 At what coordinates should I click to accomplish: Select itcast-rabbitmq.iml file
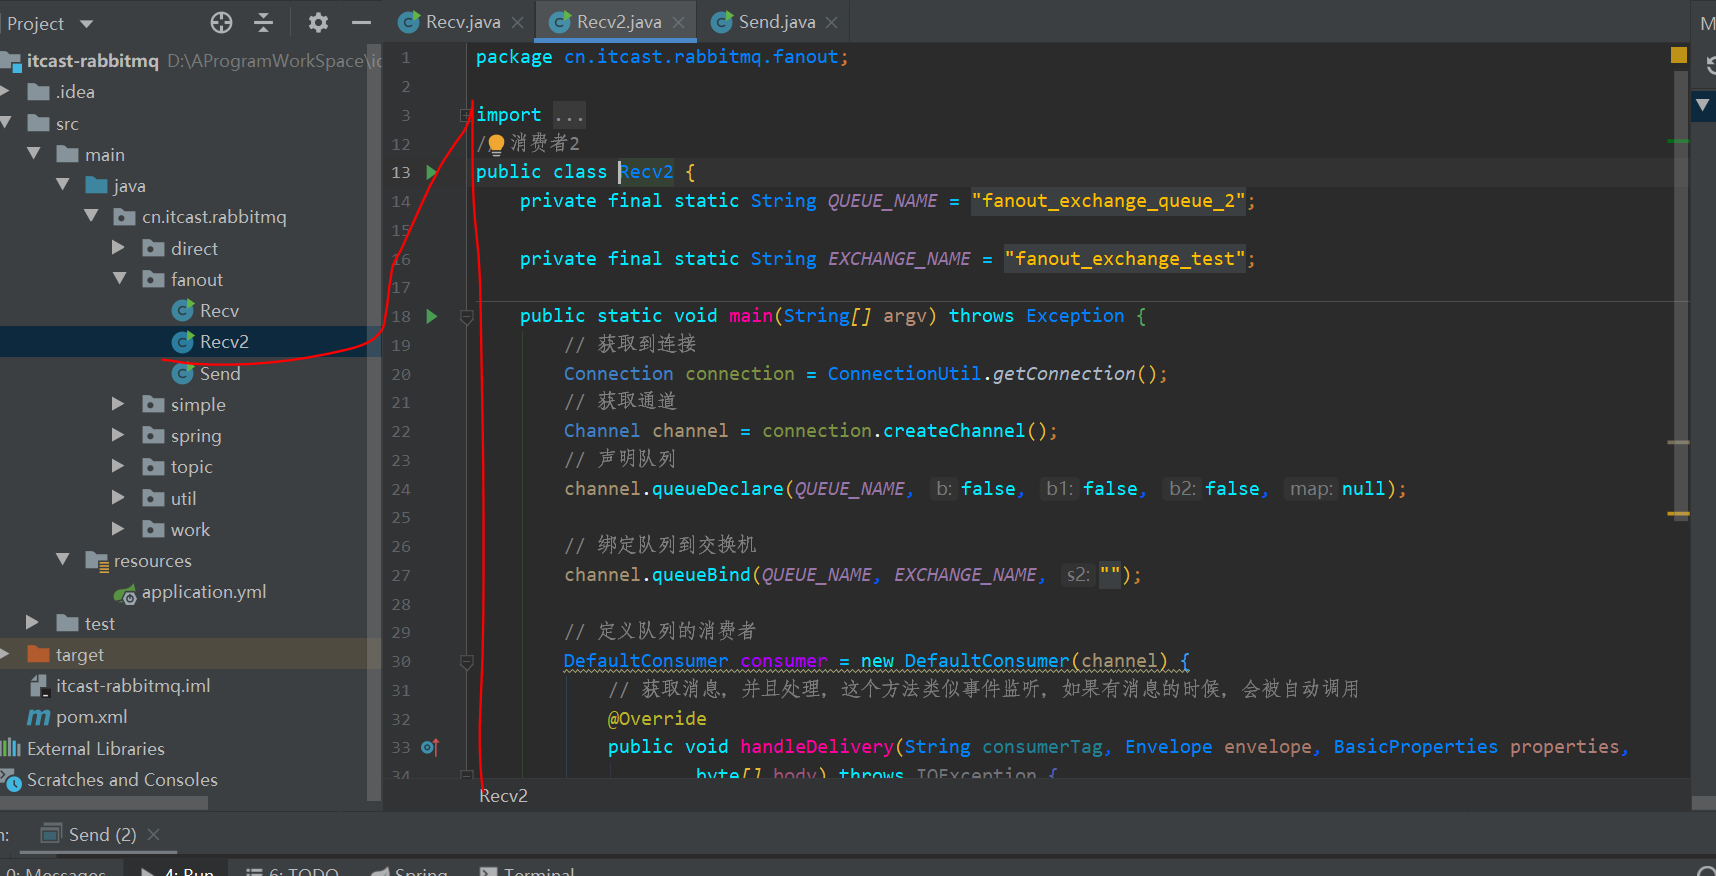132,686
